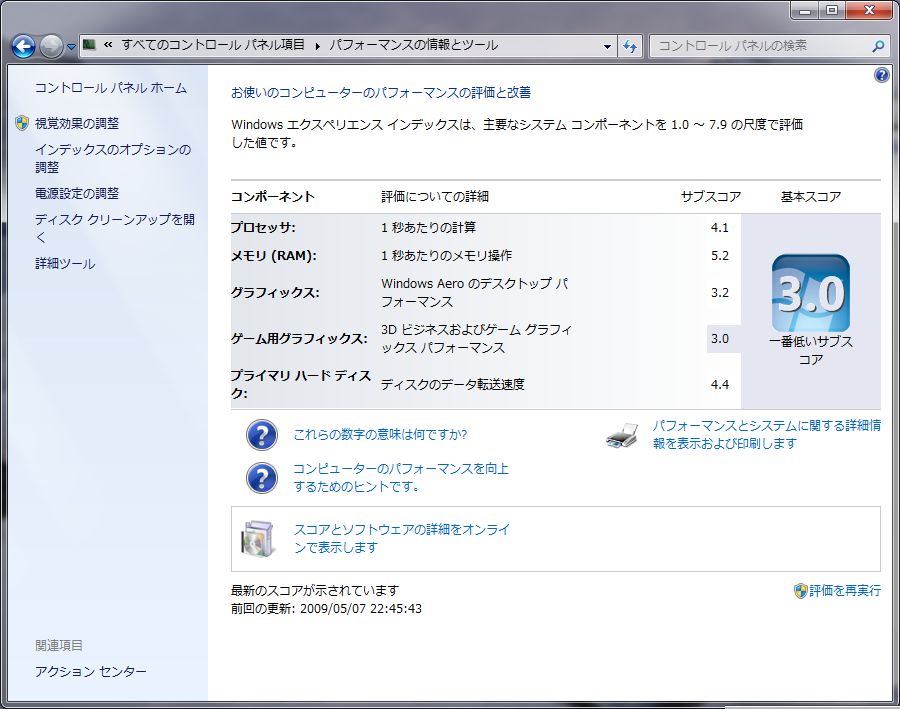Click the 一番低いサブスコア caption
Screen dimensions: 900x709
click(x=810, y=351)
